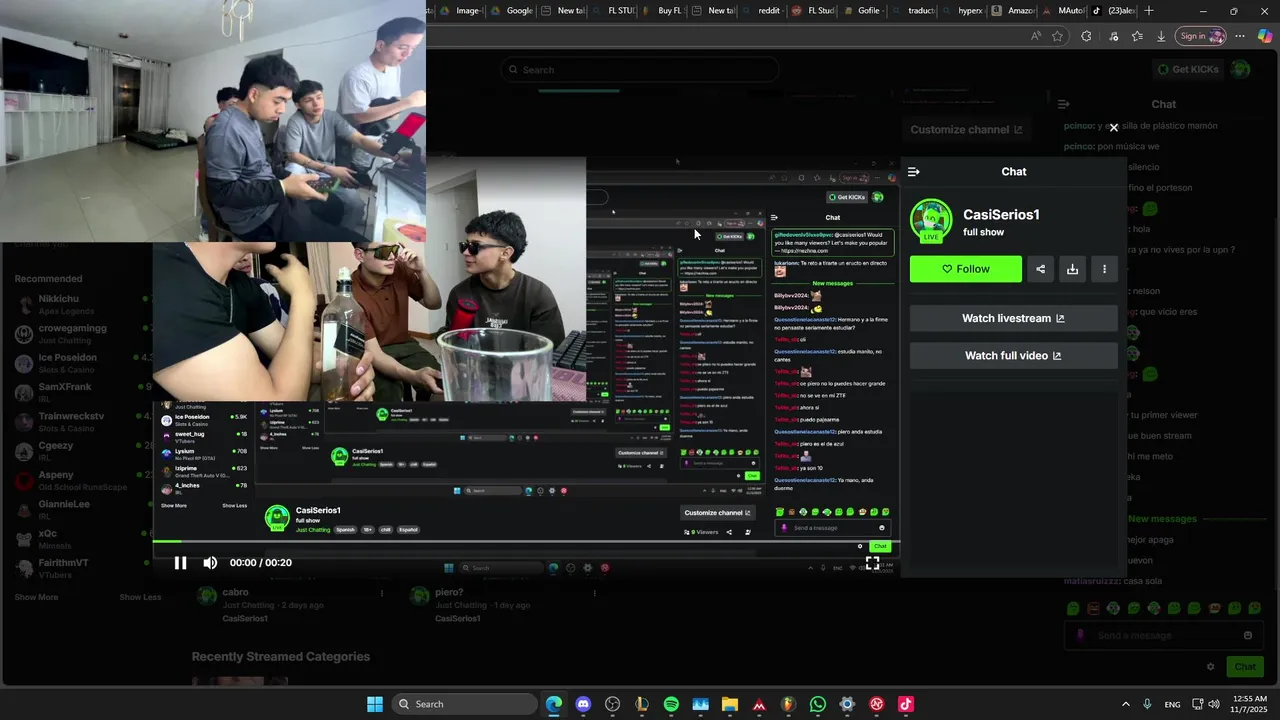Open the Windows Start menu
This screenshot has height=720, width=1280.
point(375,704)
